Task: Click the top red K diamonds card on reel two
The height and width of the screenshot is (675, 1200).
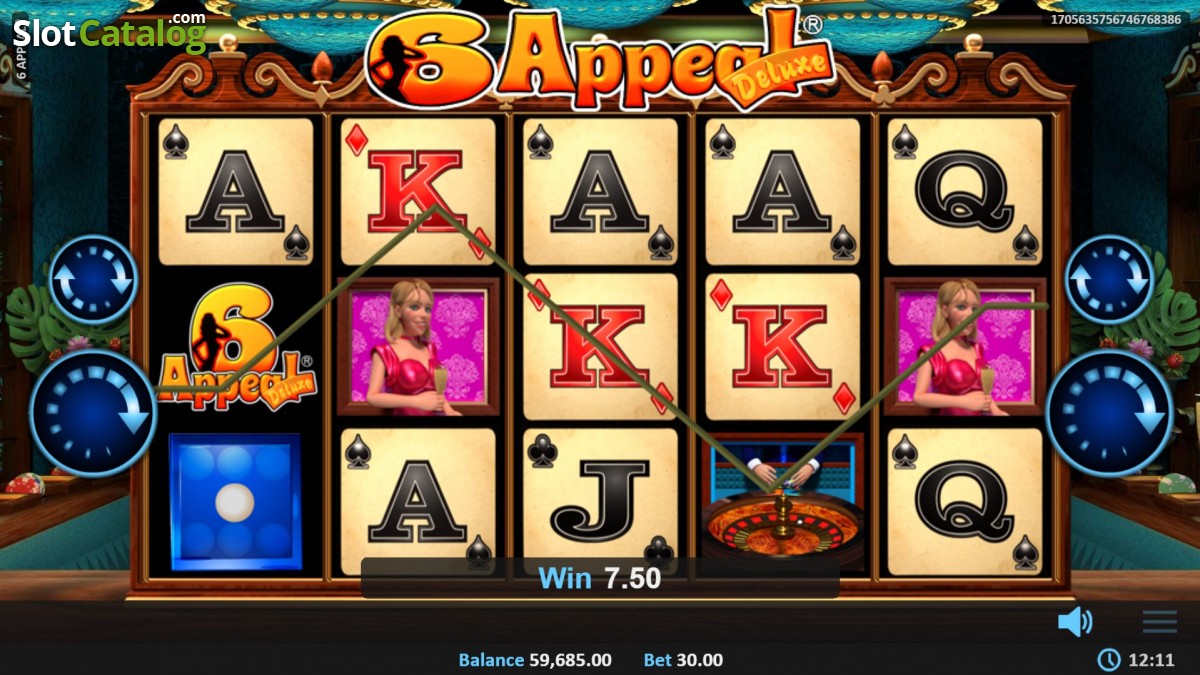Action: 418,192
